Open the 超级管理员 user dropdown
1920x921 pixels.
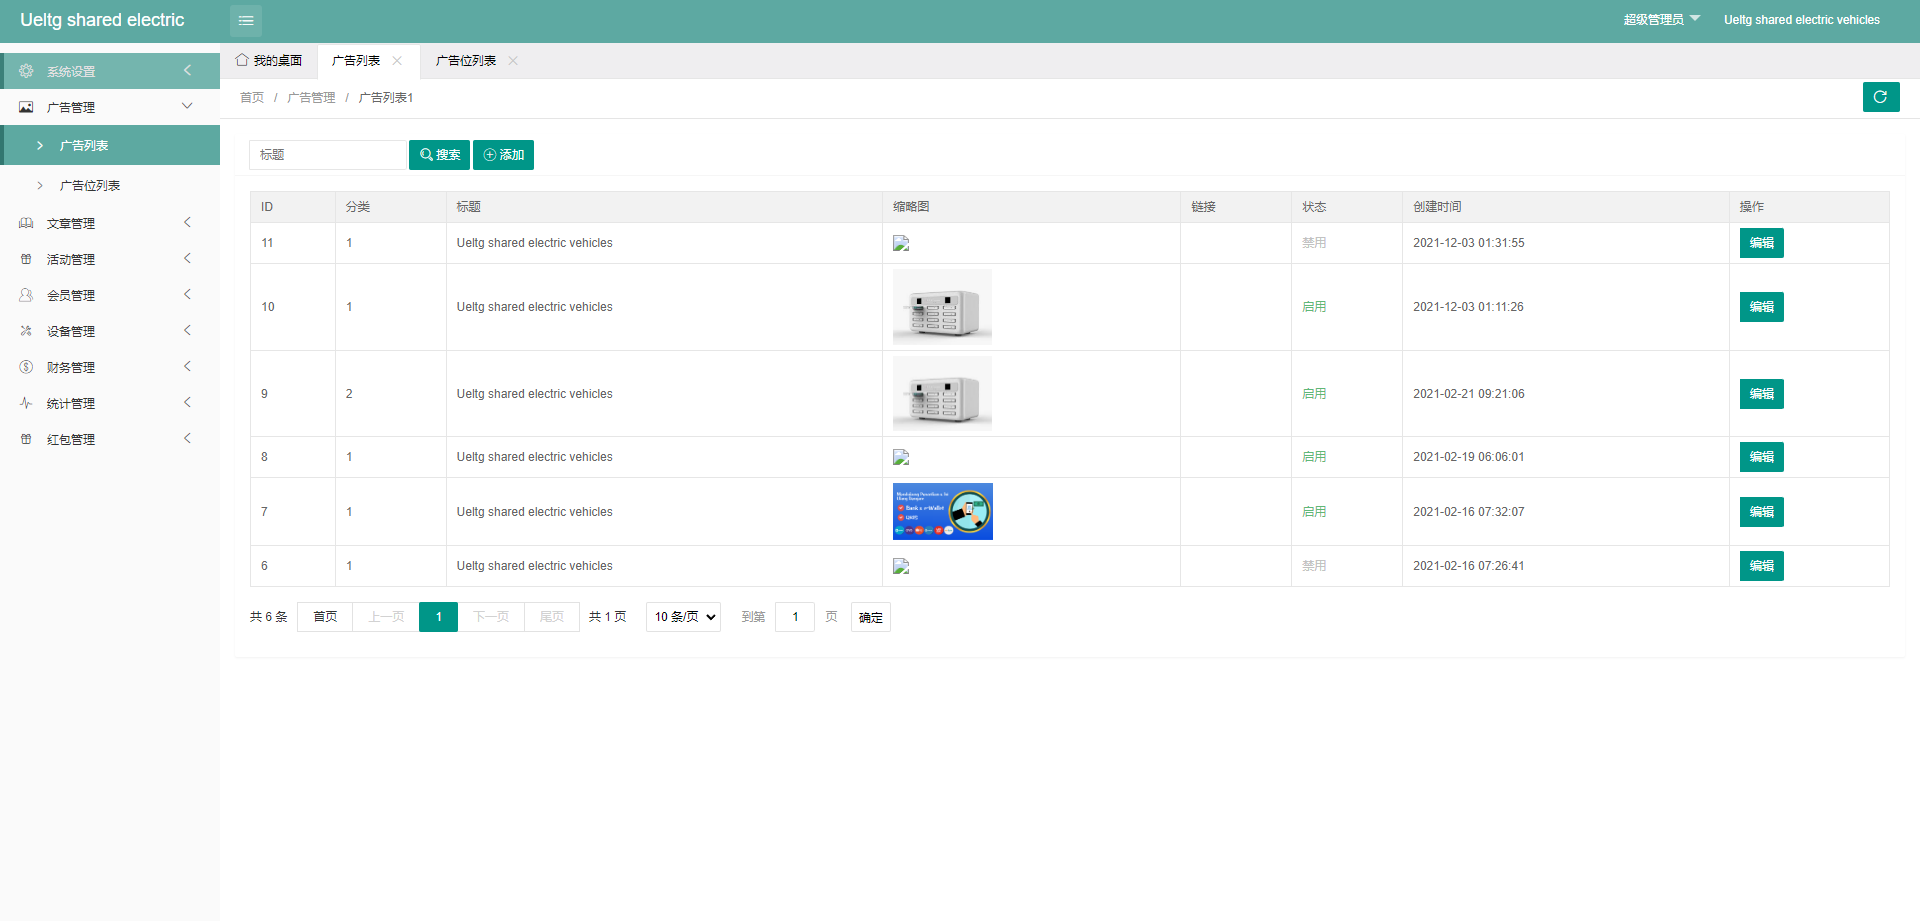click(1660, 20)
